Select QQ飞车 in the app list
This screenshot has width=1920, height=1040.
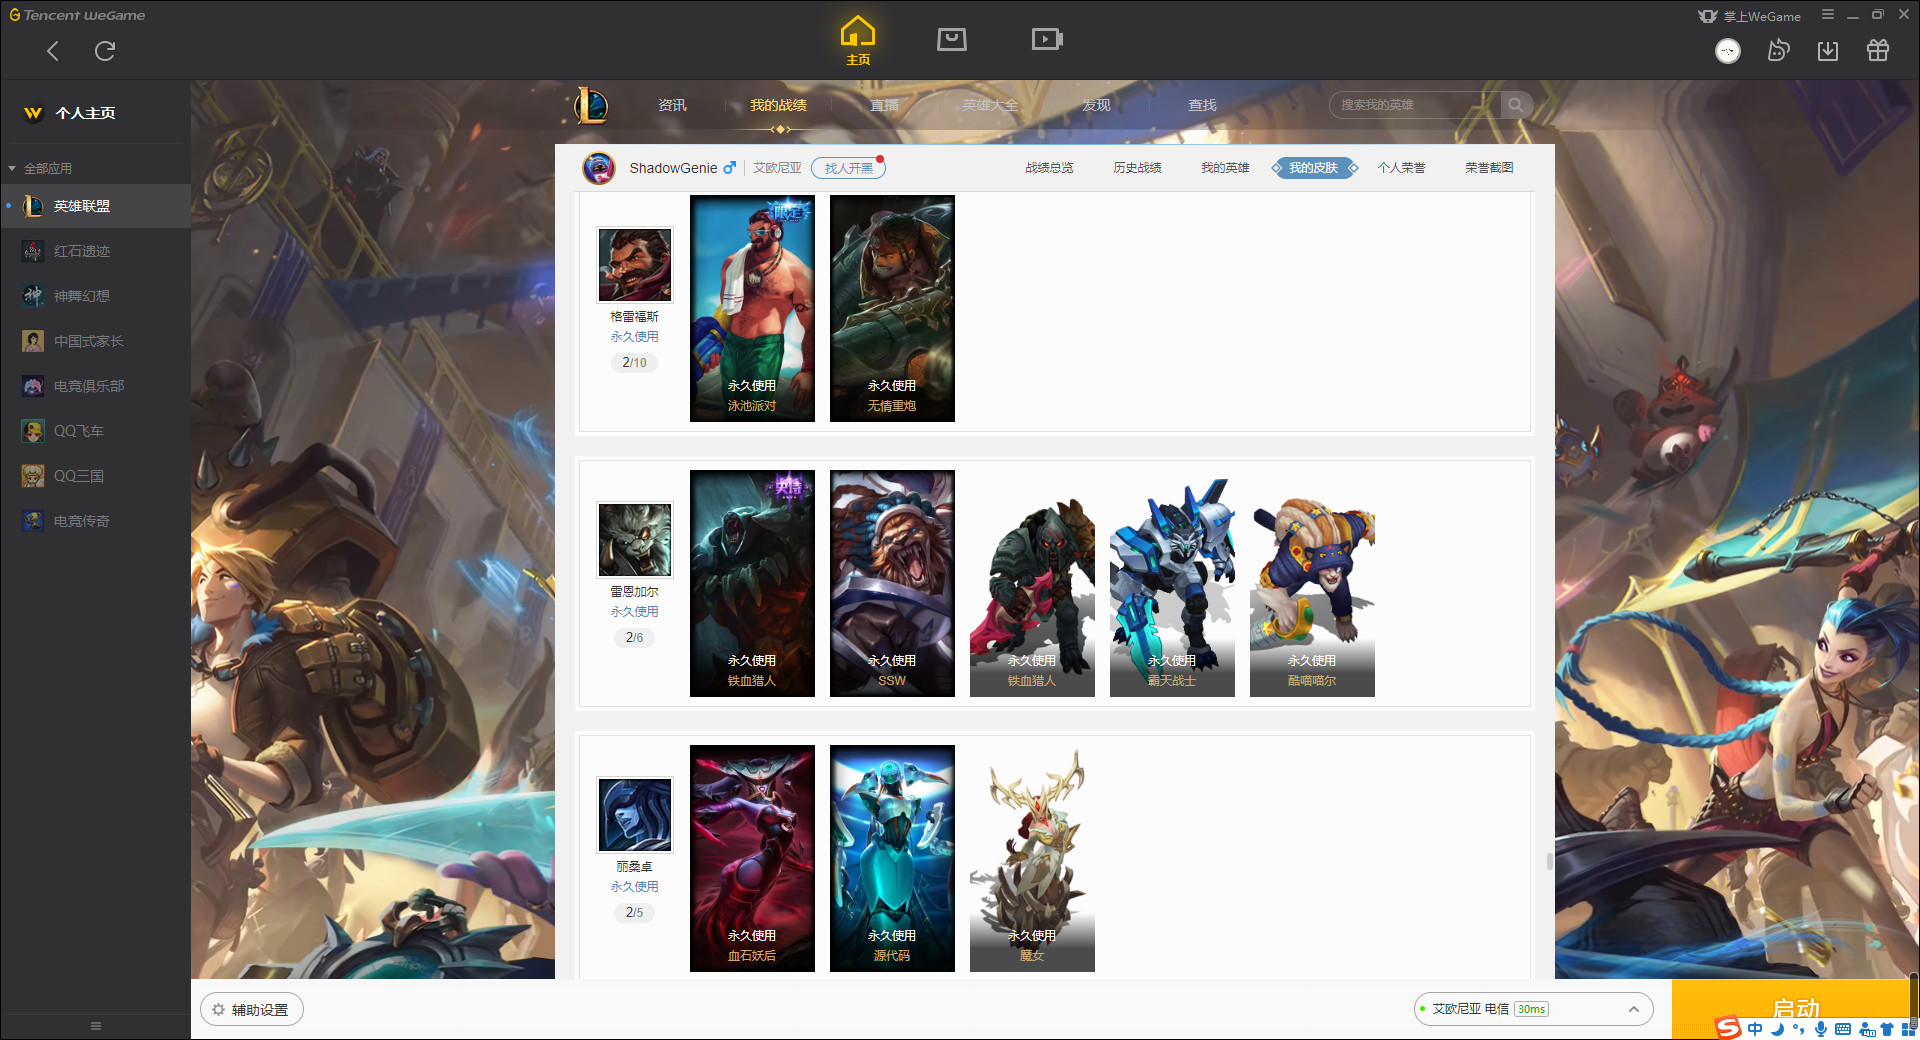click(95, 431)
